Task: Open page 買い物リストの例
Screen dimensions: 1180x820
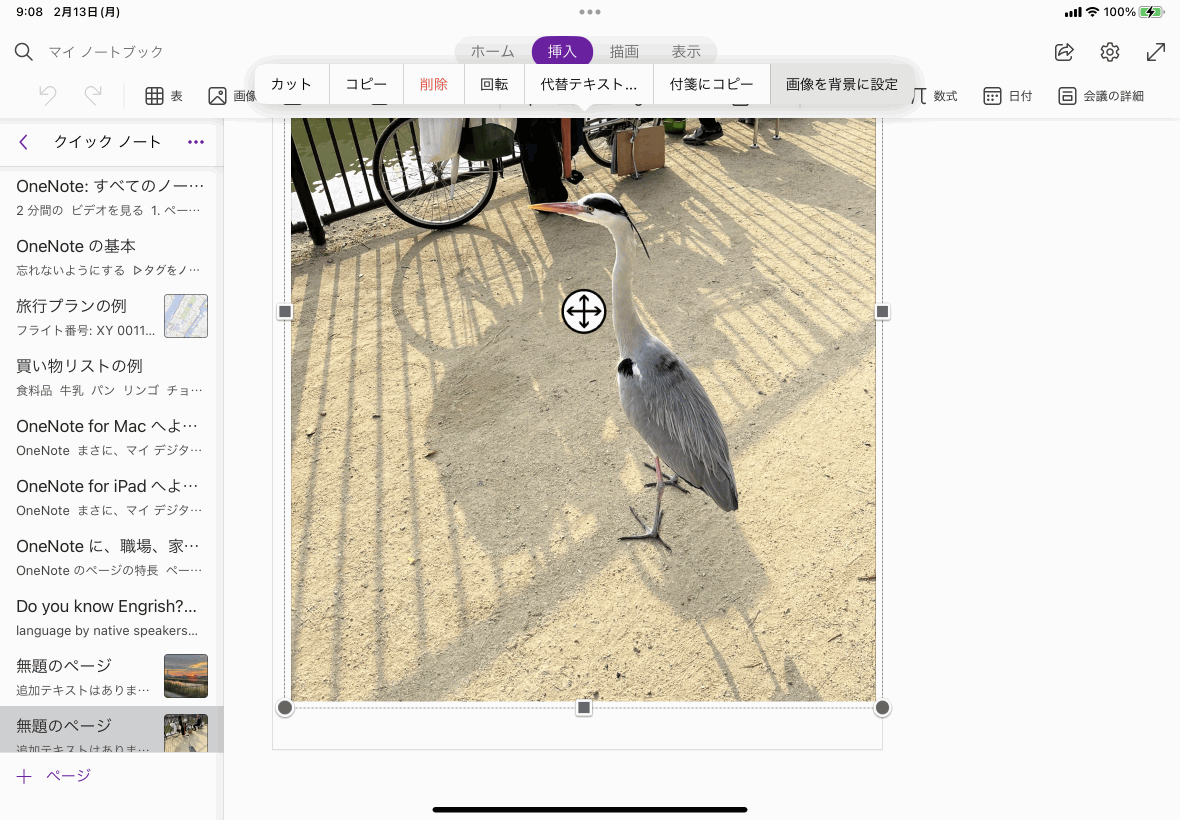Action: coord(111,377)
